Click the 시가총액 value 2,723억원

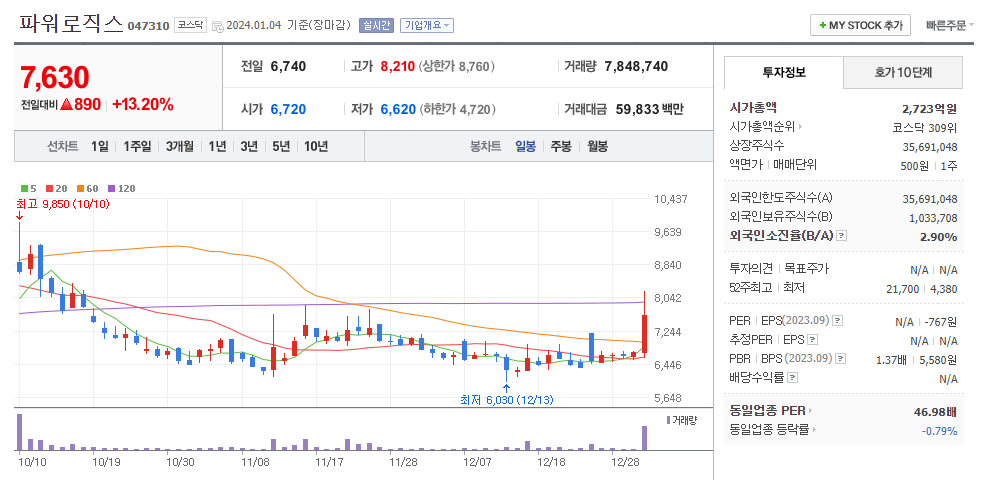tap(929, 108)
